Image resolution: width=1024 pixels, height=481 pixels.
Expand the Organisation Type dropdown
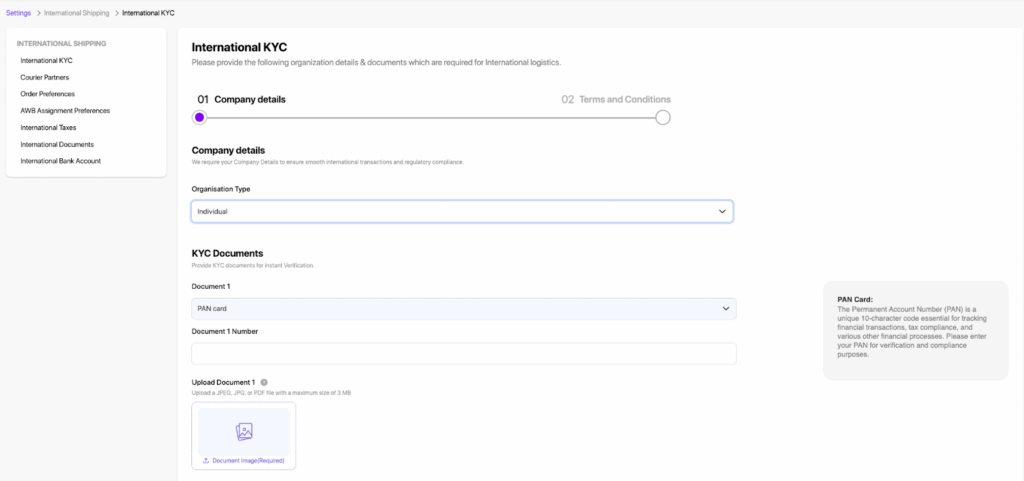point(461,212)
